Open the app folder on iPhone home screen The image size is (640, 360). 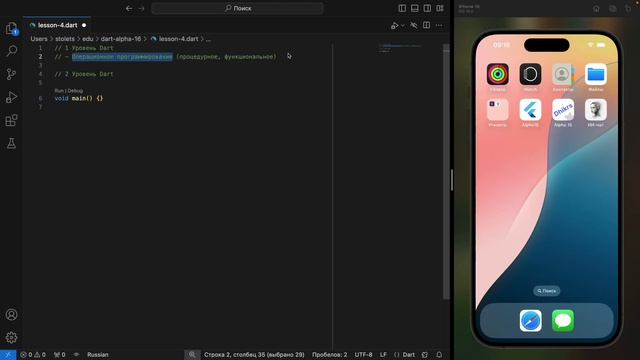point(497,110)
